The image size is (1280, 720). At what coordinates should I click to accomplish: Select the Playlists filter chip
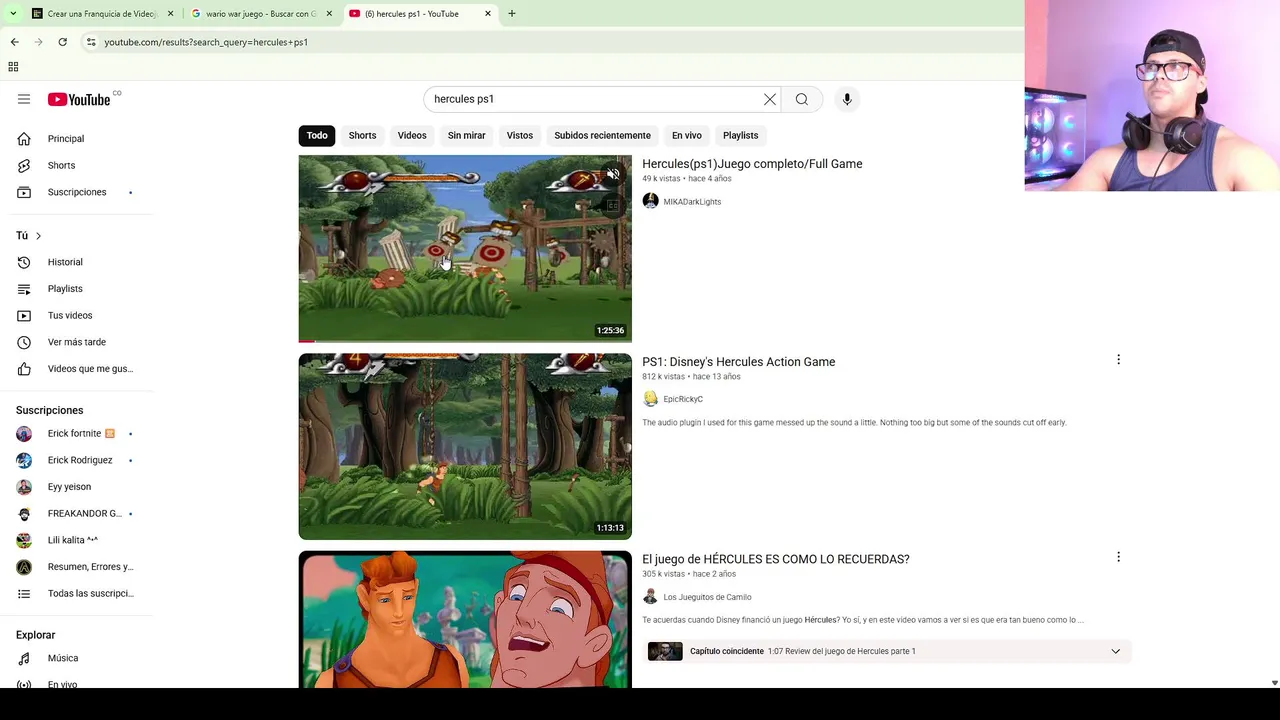(740, 135)
